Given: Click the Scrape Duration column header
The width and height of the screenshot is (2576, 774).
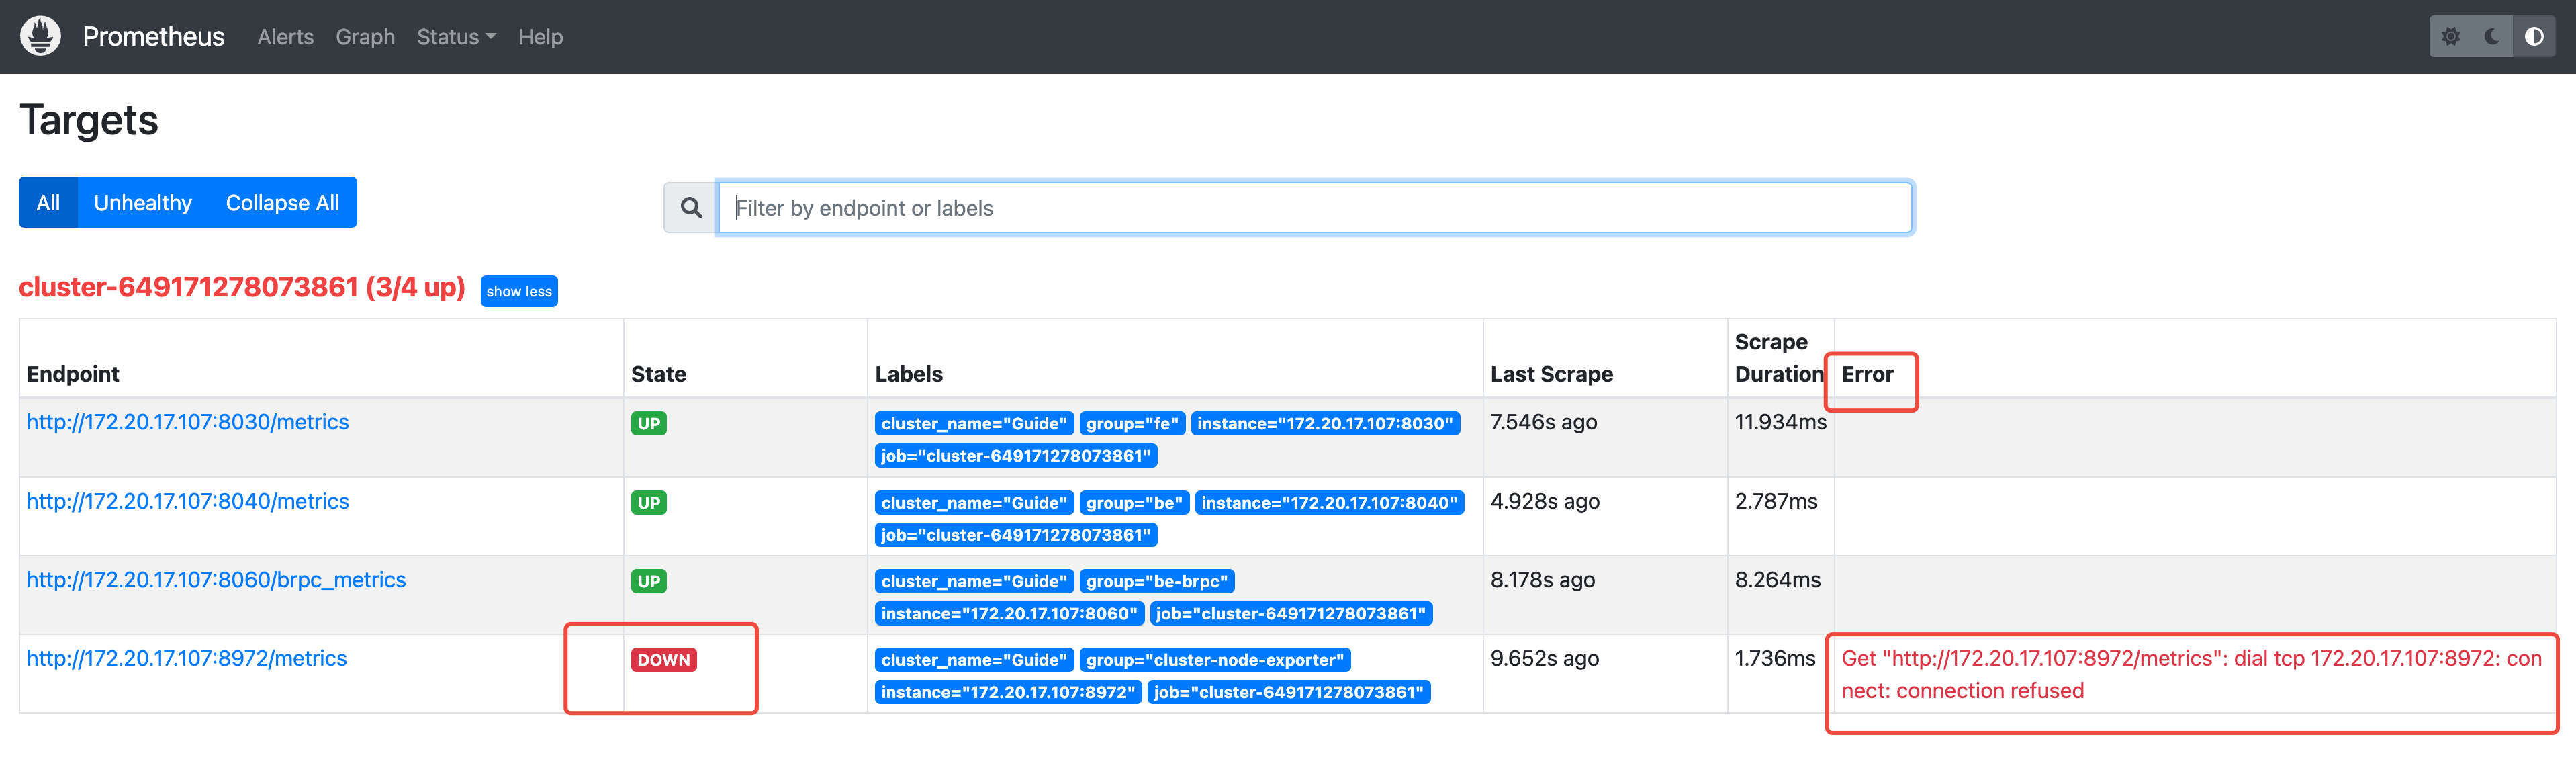Looking at the screenshot, I should (x=1779, y=358).
